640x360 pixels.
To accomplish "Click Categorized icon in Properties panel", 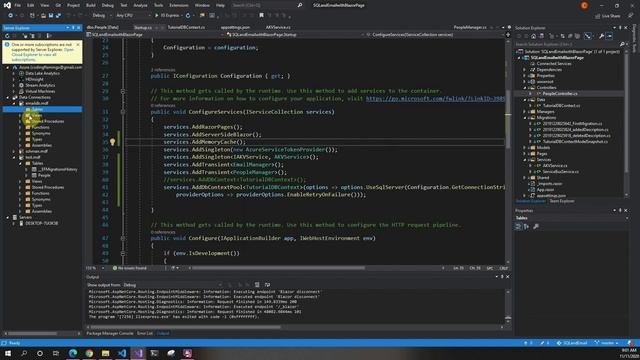I will [x=518, y=227].
